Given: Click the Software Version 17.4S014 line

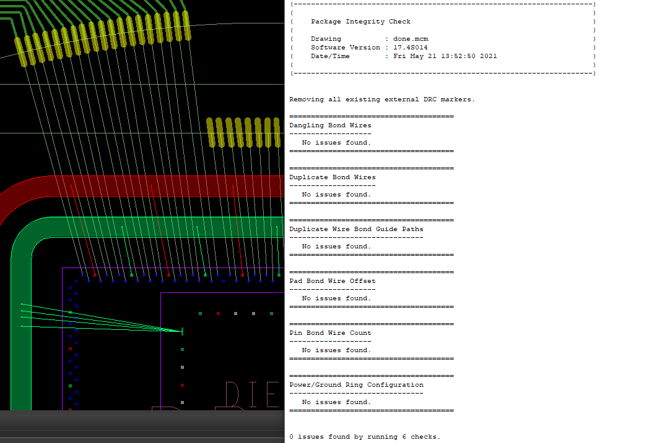Looking at the screenshot, I should pyautogui.click(x=369, y=48).
